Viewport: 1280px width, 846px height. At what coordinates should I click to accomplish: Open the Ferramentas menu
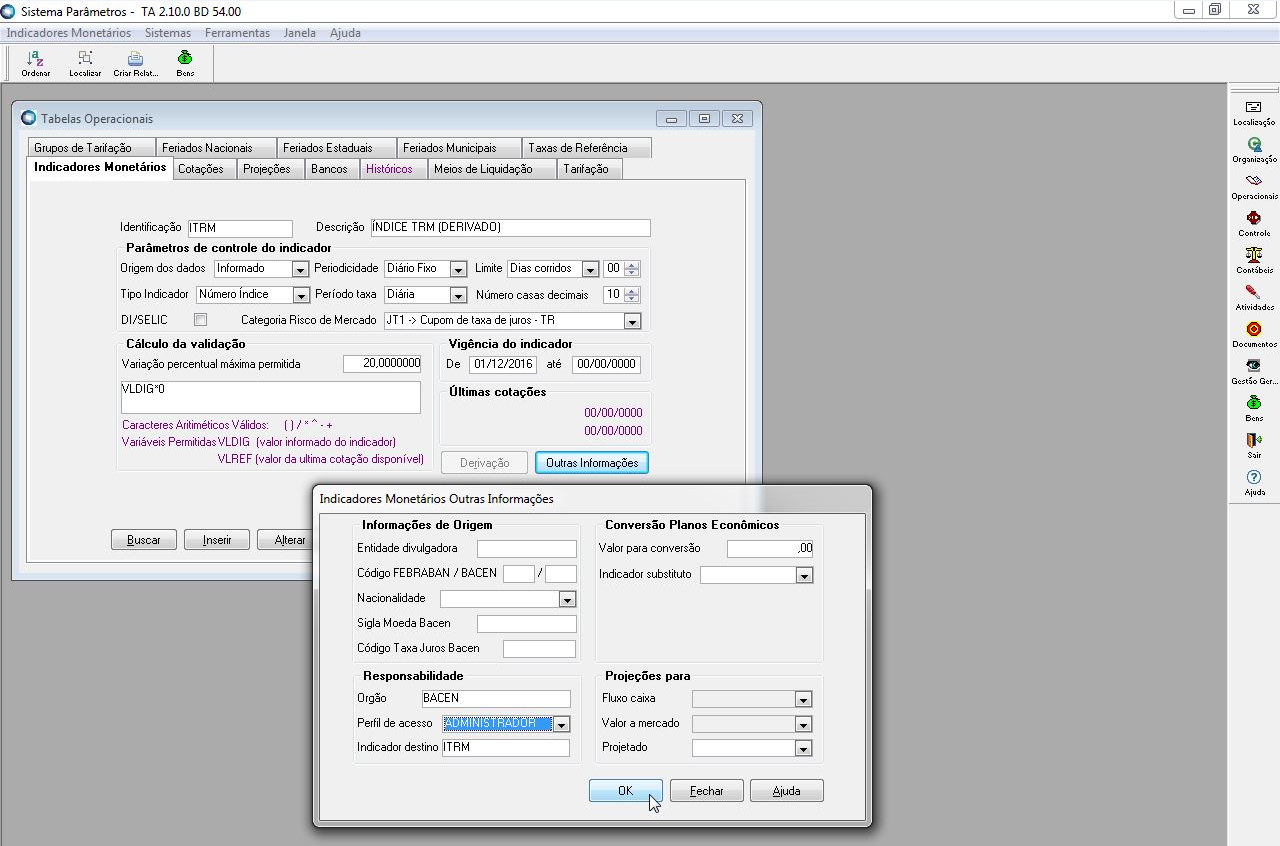(237, 33)
